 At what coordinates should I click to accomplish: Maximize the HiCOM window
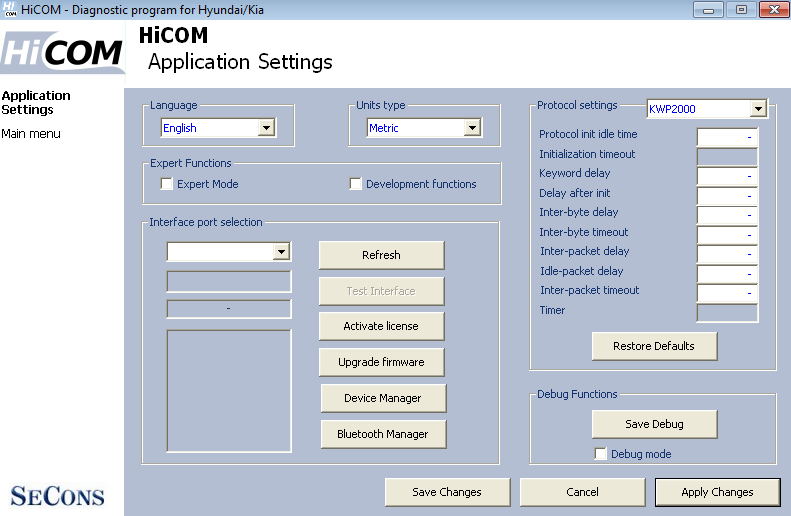[741, 10]
